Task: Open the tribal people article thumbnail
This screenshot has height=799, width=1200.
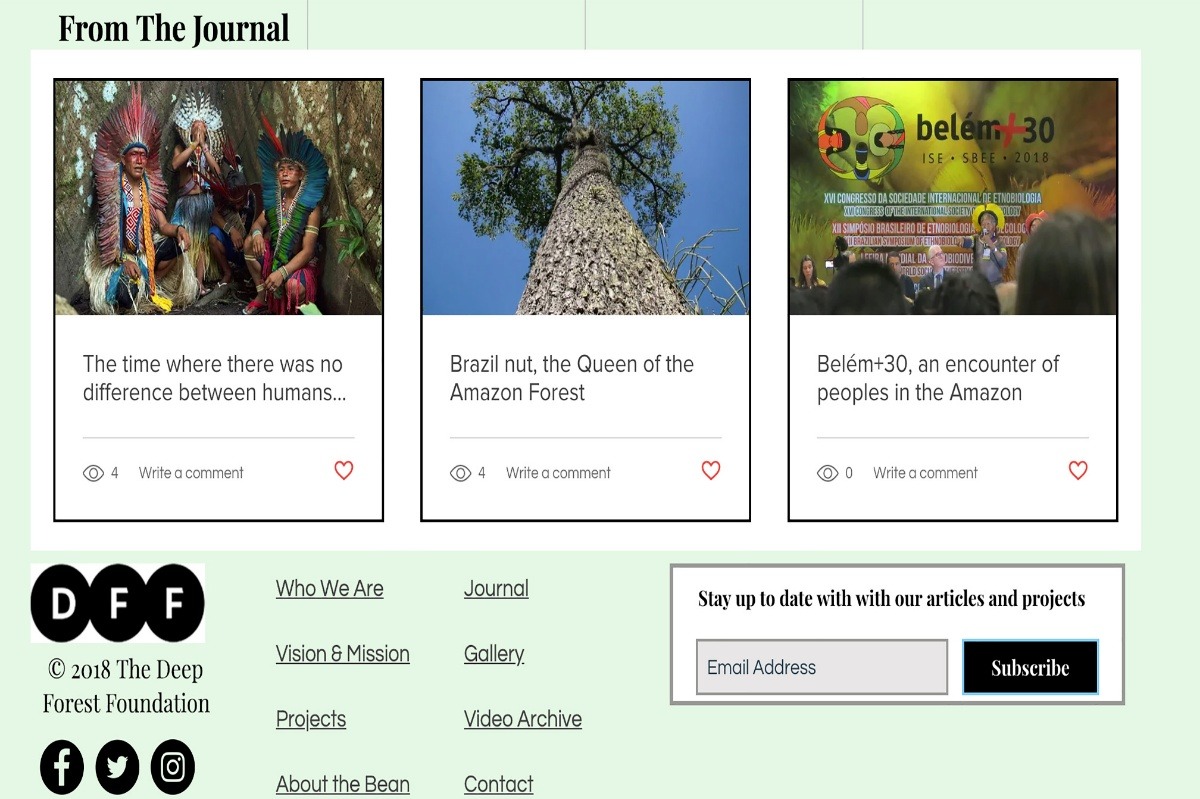Action: (219, 198)
